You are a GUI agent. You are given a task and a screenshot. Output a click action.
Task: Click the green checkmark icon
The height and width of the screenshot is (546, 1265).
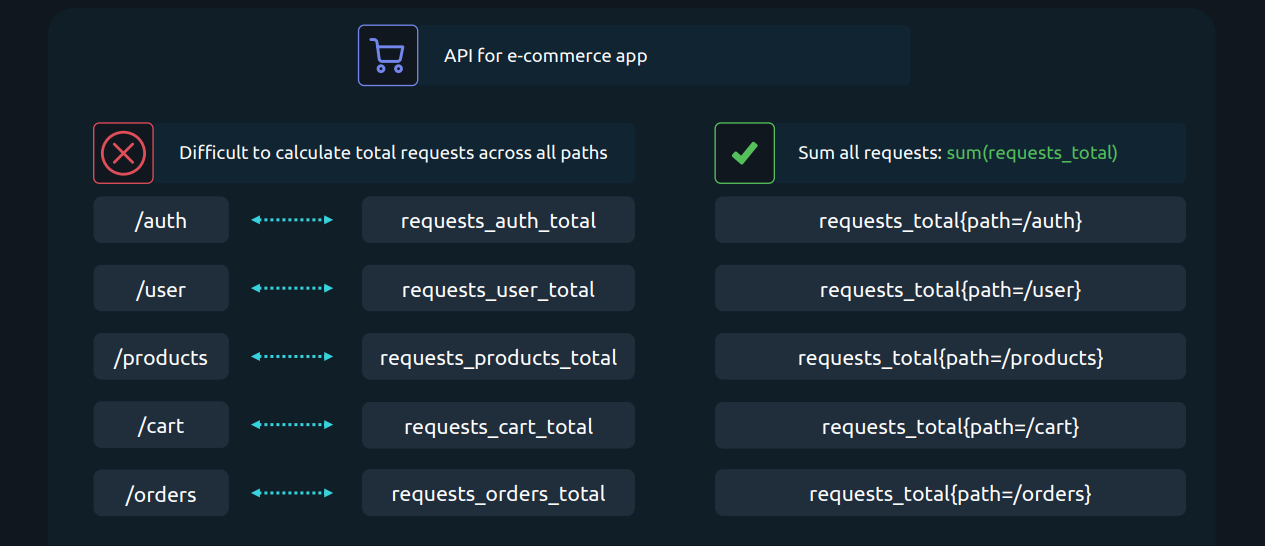744,153
